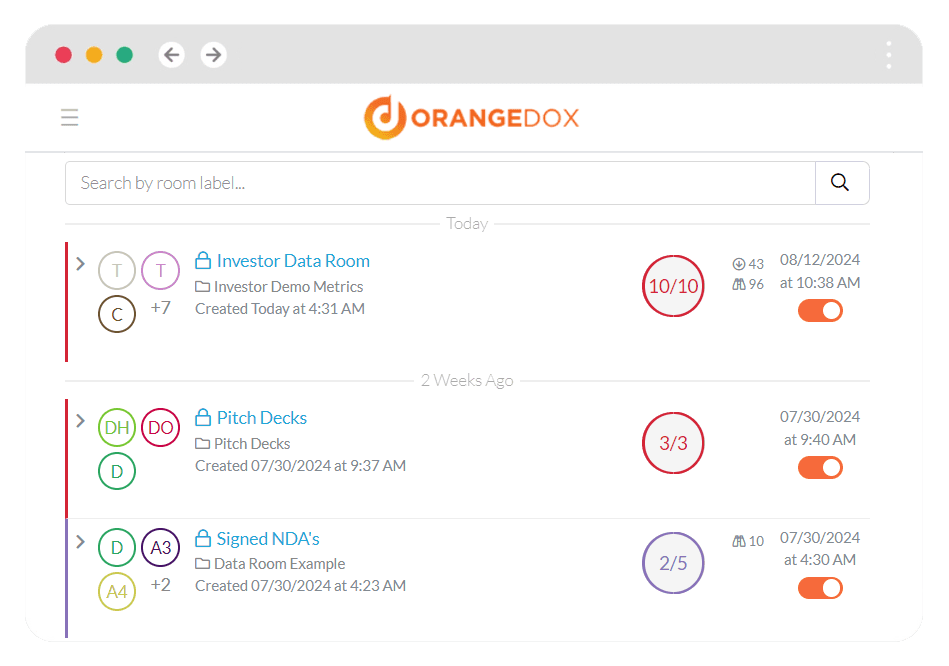Disable the Pitch Decks room toggle
Screen dimensions: 949x666
(x=820, y=467)
